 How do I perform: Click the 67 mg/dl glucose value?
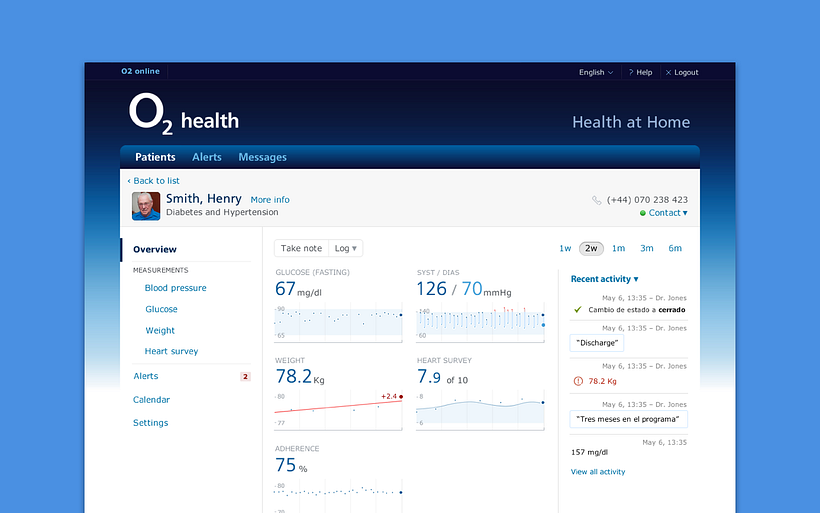(298, 289)
